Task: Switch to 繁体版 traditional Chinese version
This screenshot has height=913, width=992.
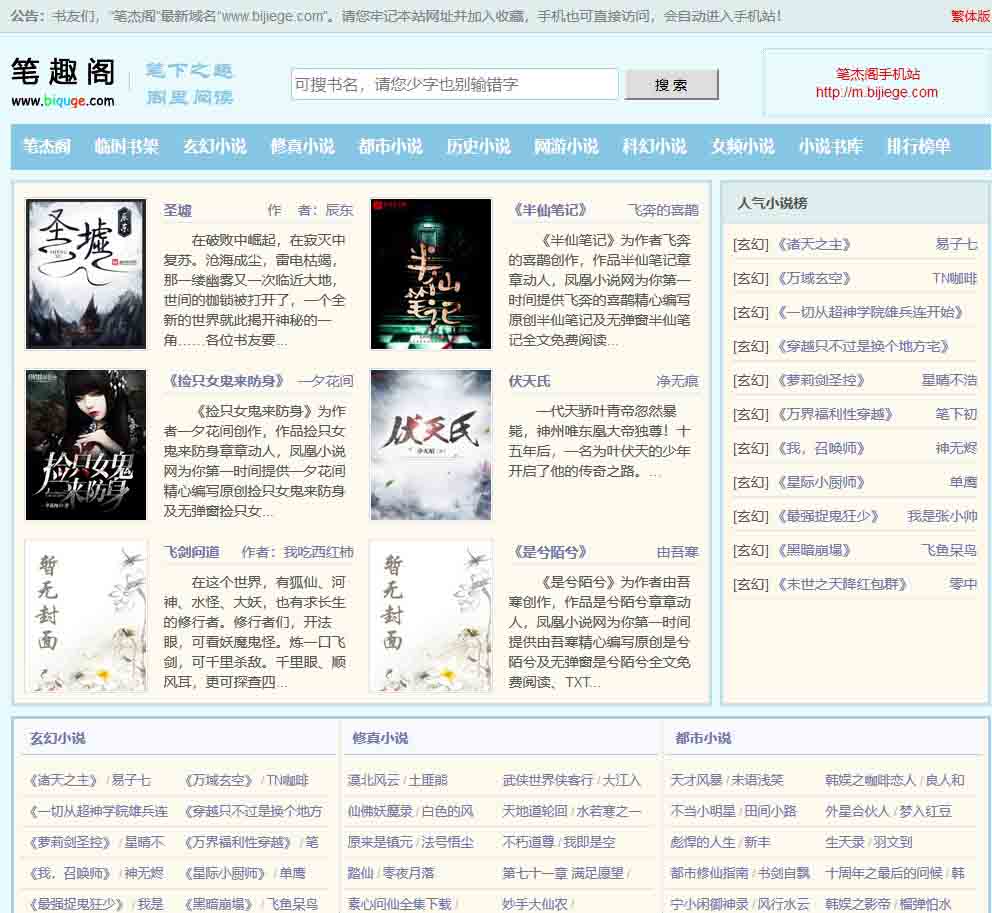Action: tap(970, 16)
